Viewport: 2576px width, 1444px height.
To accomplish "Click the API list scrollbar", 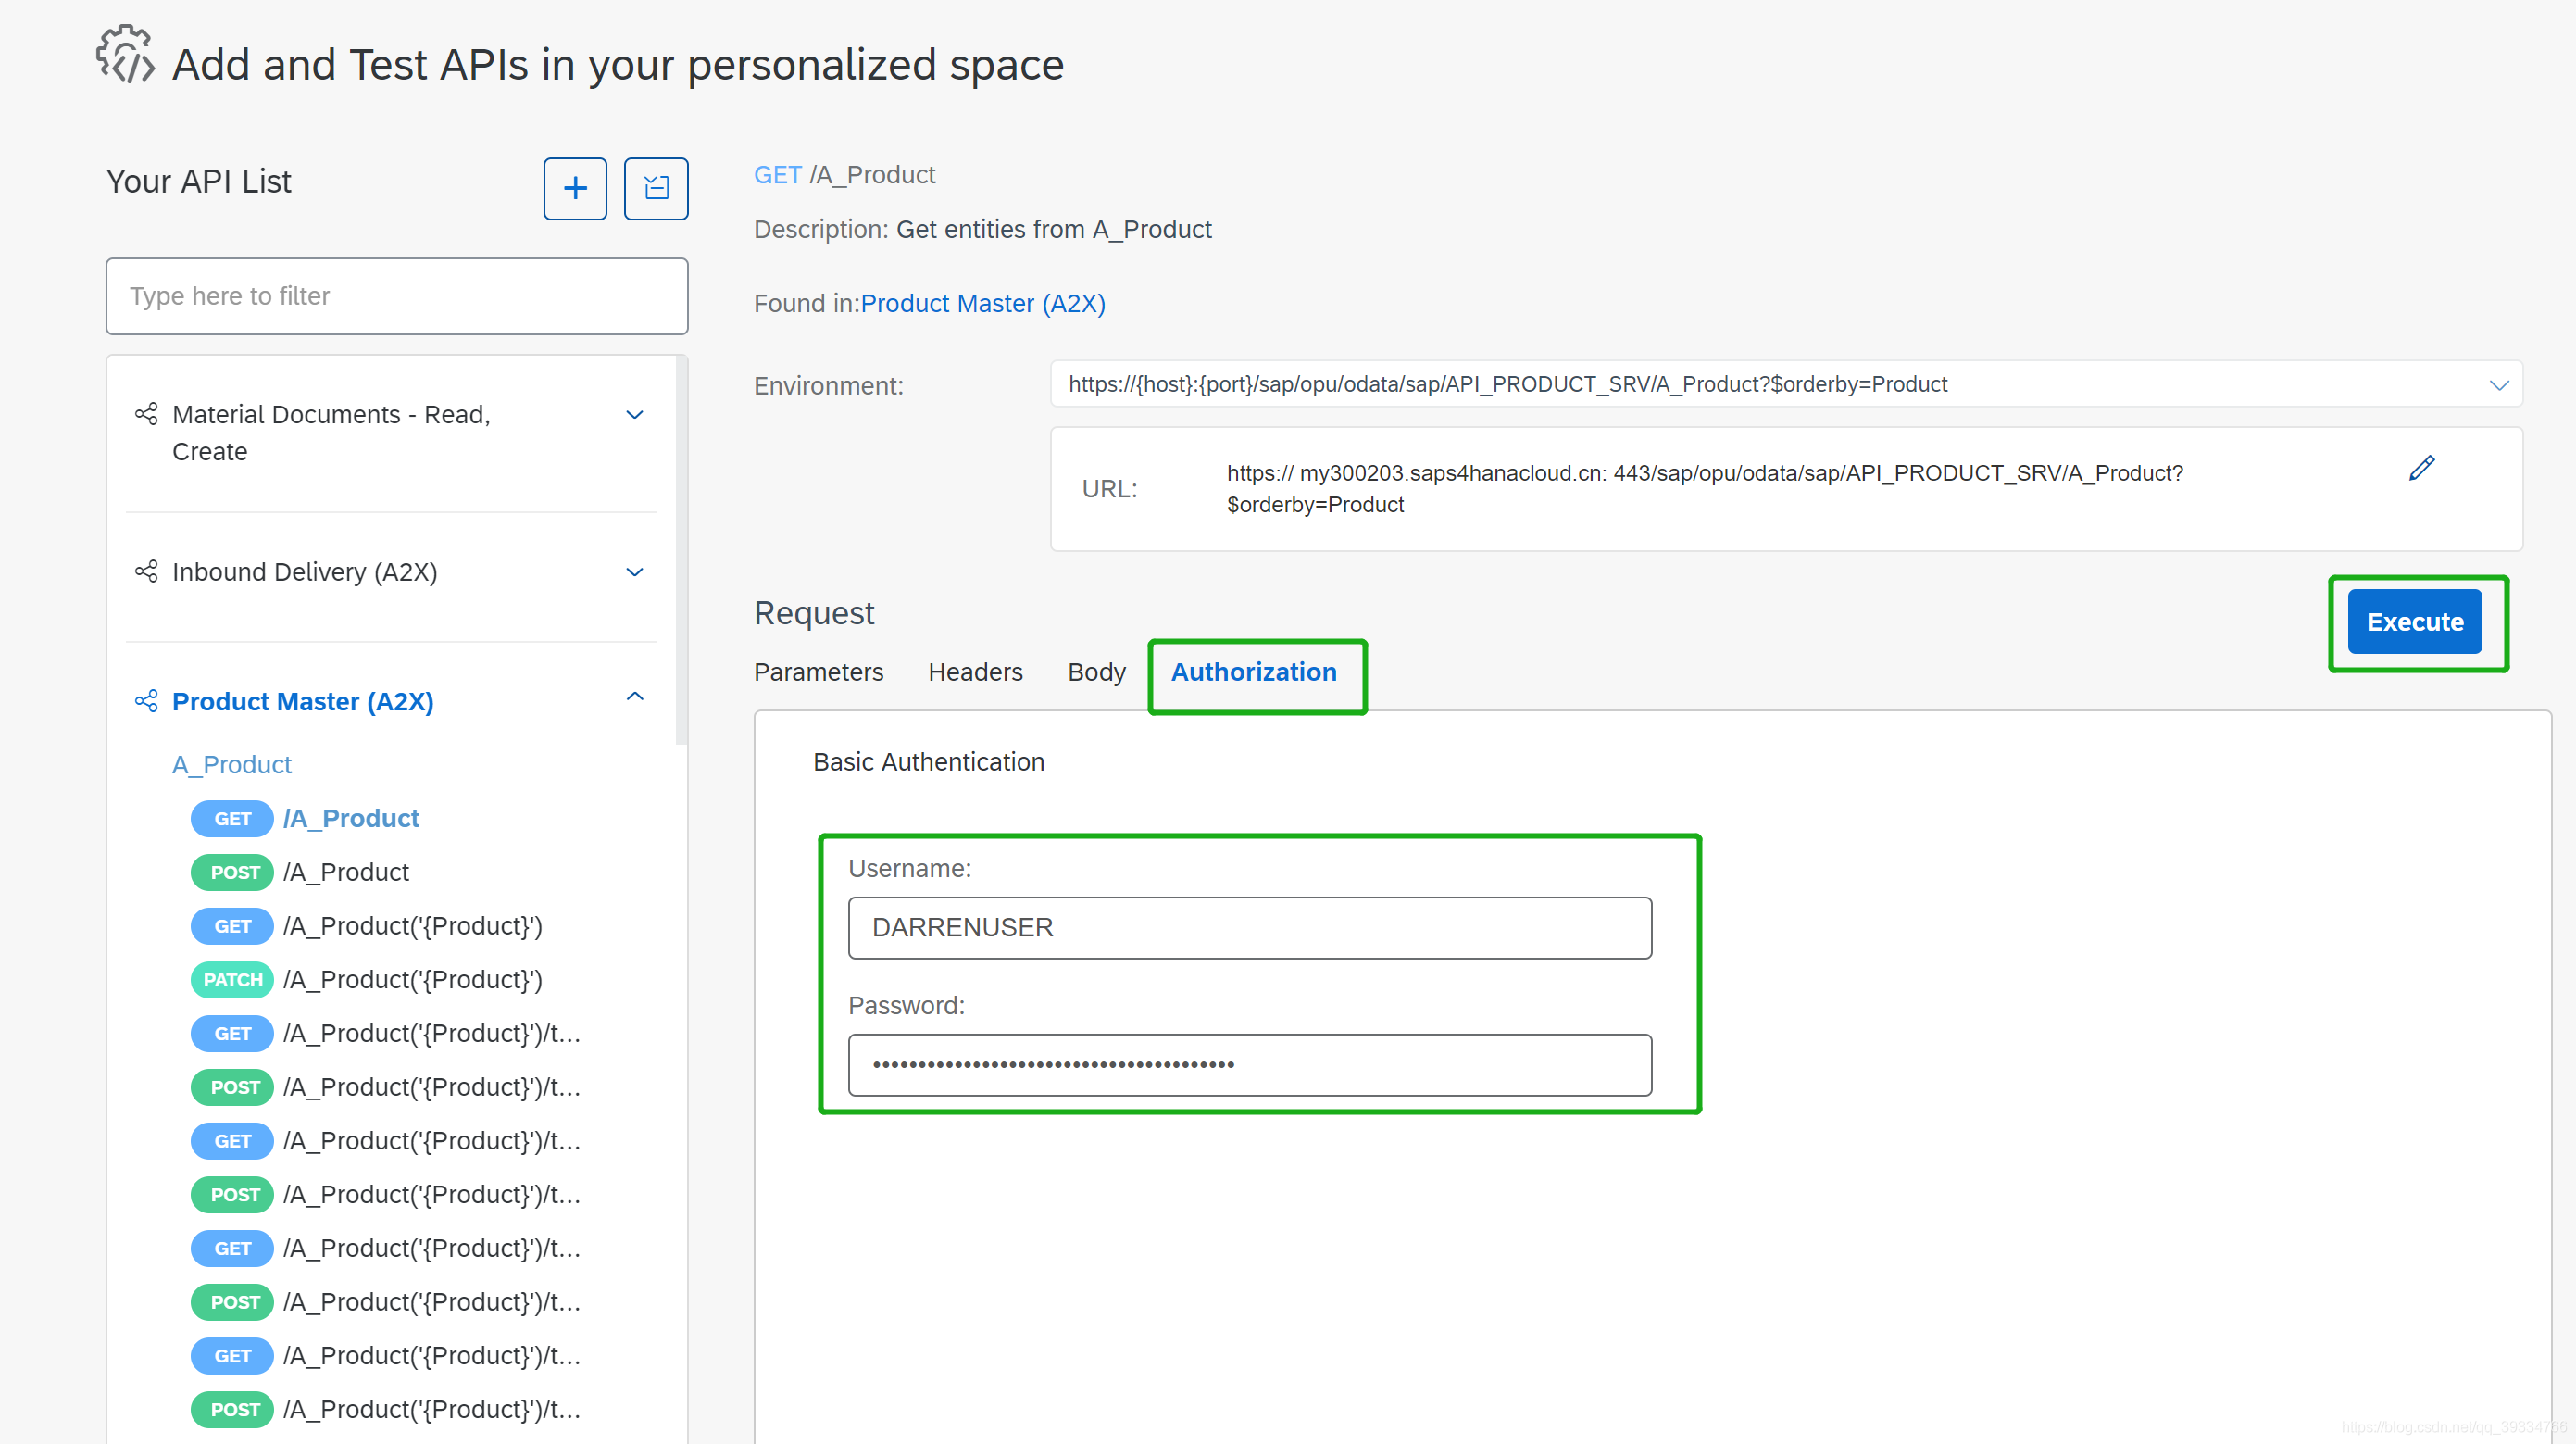I will click(x=681, y=550).
